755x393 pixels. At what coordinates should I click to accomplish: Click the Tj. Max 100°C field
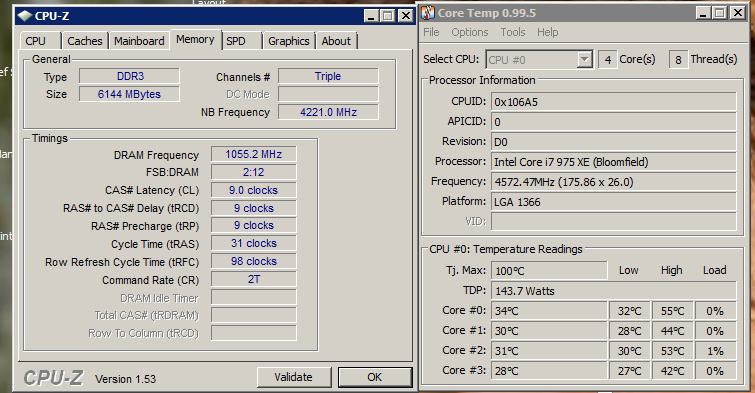(x=549, y=271)
